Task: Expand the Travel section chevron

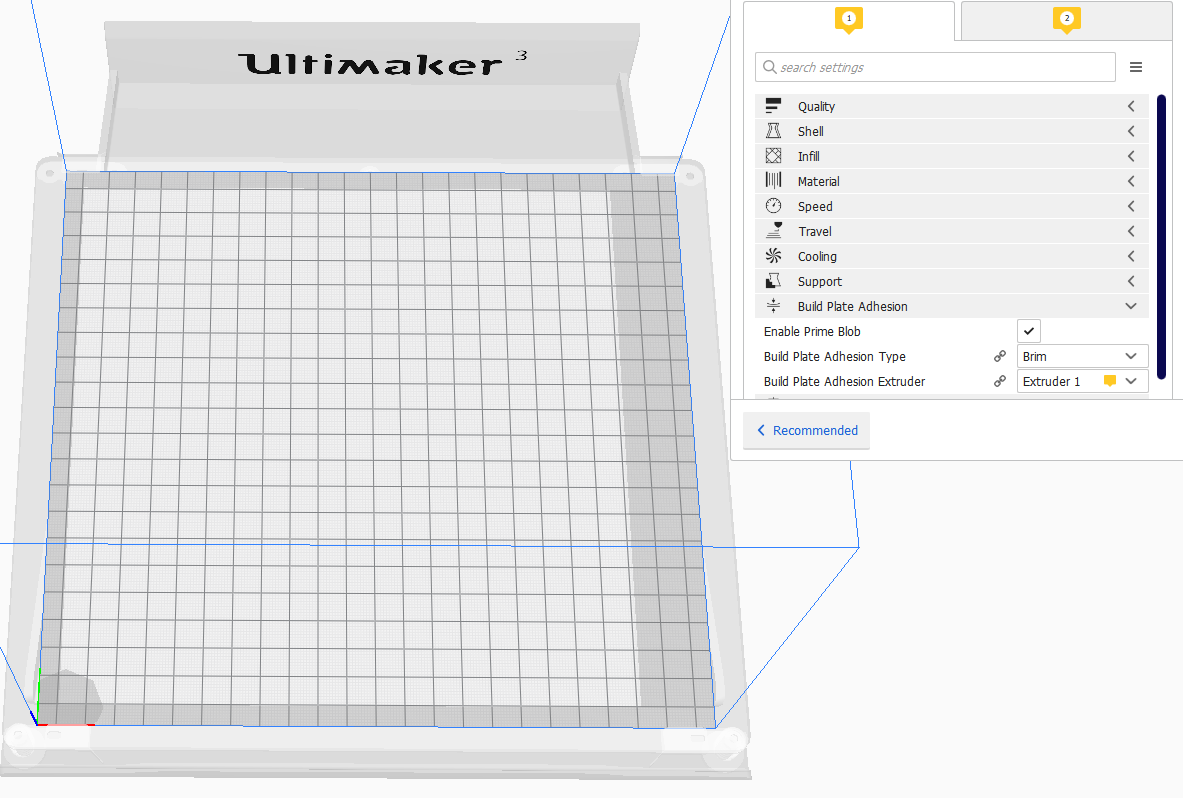Action: point(1131,231)
